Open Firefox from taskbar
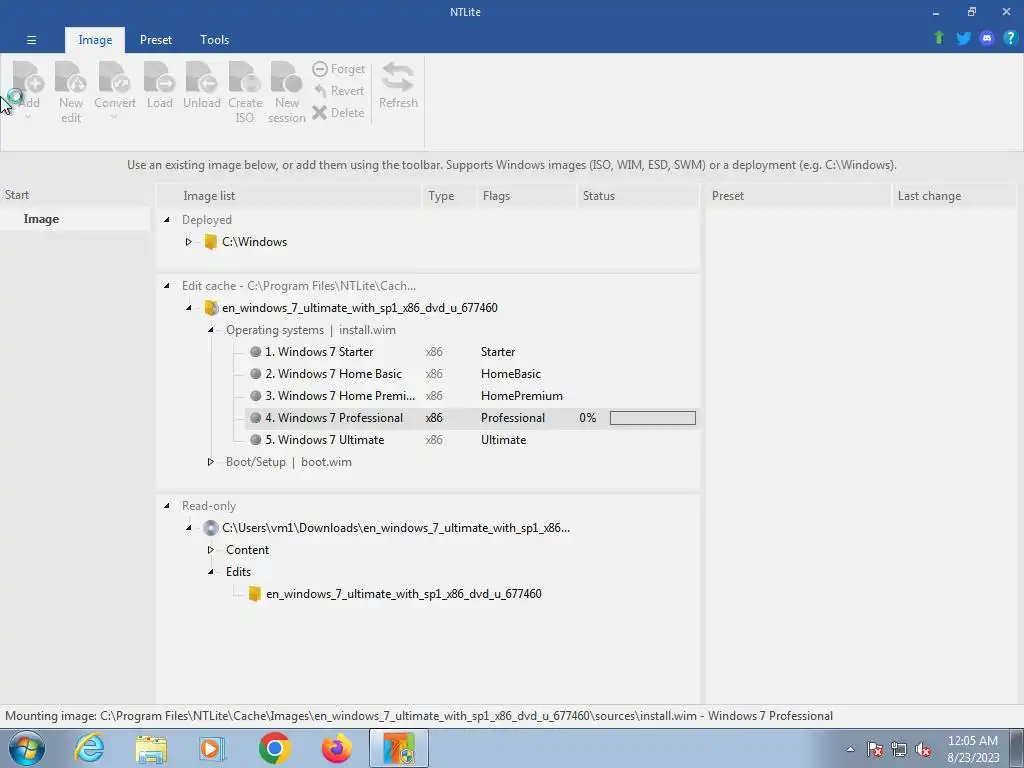1024x768 pixels. point(337,748)
